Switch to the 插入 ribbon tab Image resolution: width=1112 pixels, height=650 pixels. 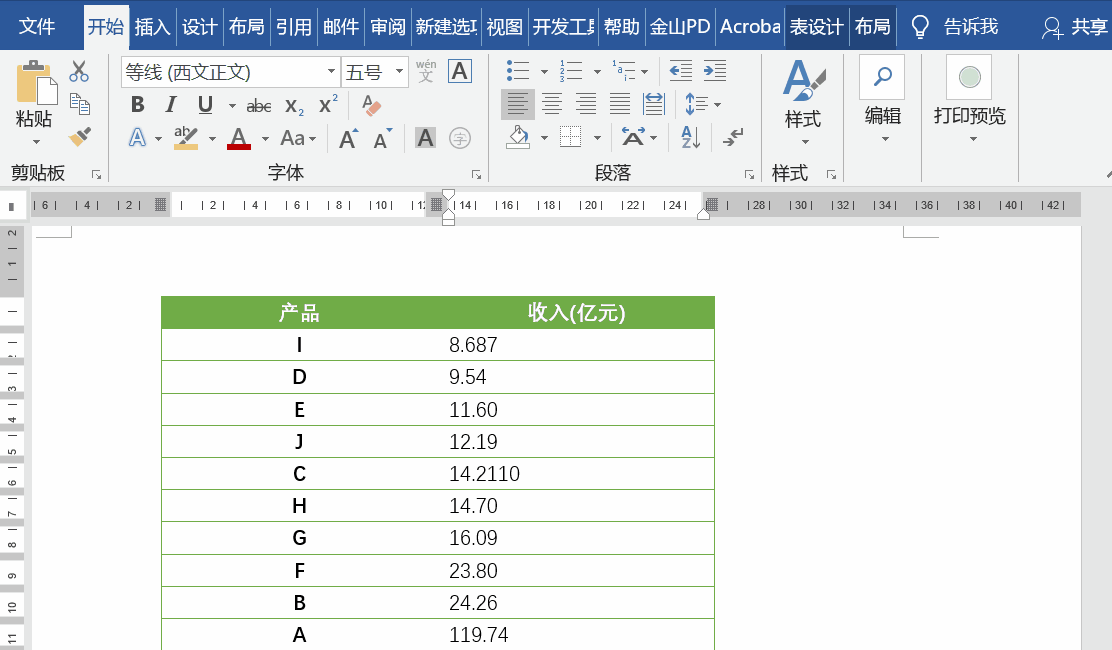coord(152,27)
